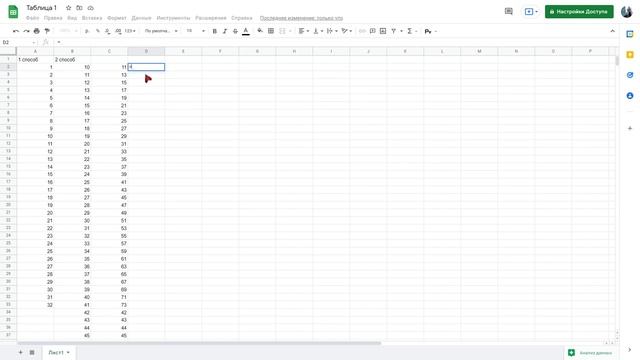Open the borders menu
Viewport: 640px width, 360px height.
271,31
